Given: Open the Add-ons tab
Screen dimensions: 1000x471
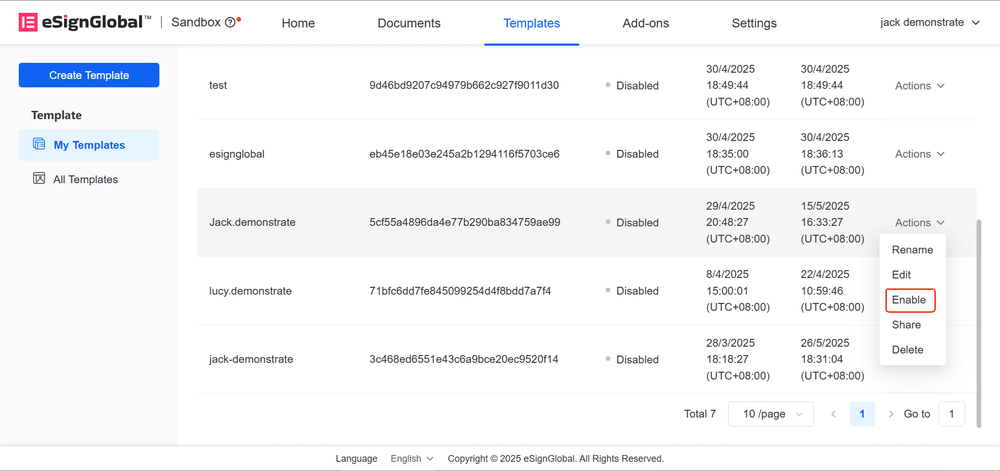Looking at the screenshot, I should point(645,23).
